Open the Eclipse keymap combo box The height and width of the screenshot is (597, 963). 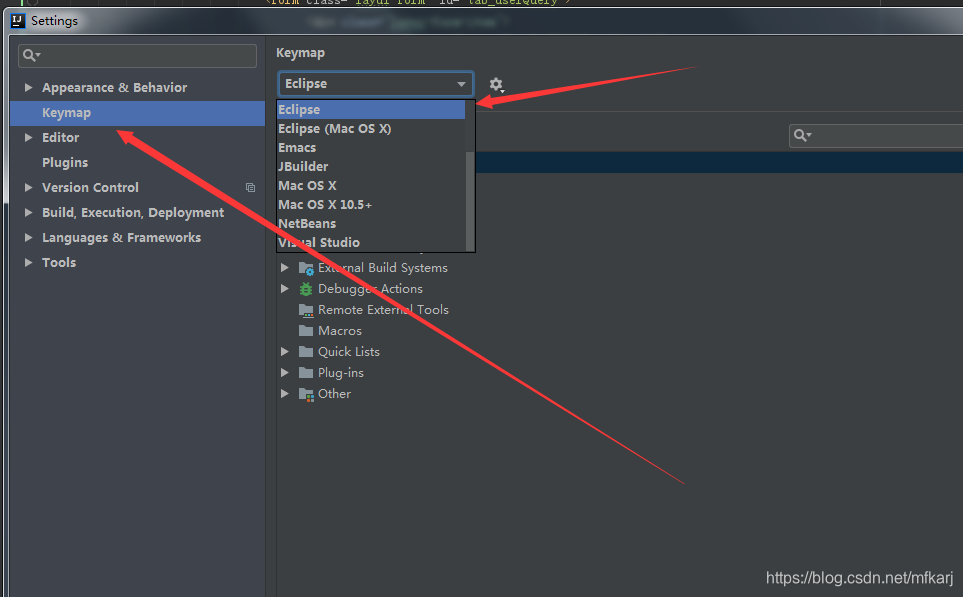click(375, 84)
